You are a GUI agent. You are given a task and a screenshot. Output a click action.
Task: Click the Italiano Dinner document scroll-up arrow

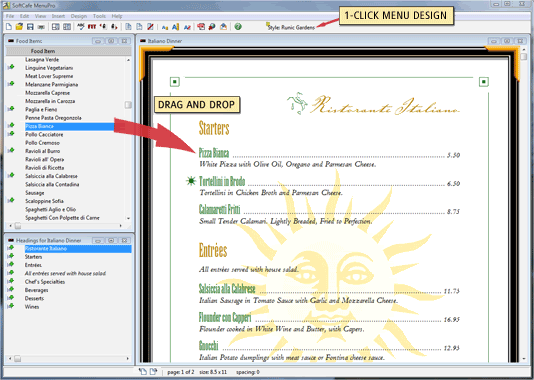pos(523,50)
